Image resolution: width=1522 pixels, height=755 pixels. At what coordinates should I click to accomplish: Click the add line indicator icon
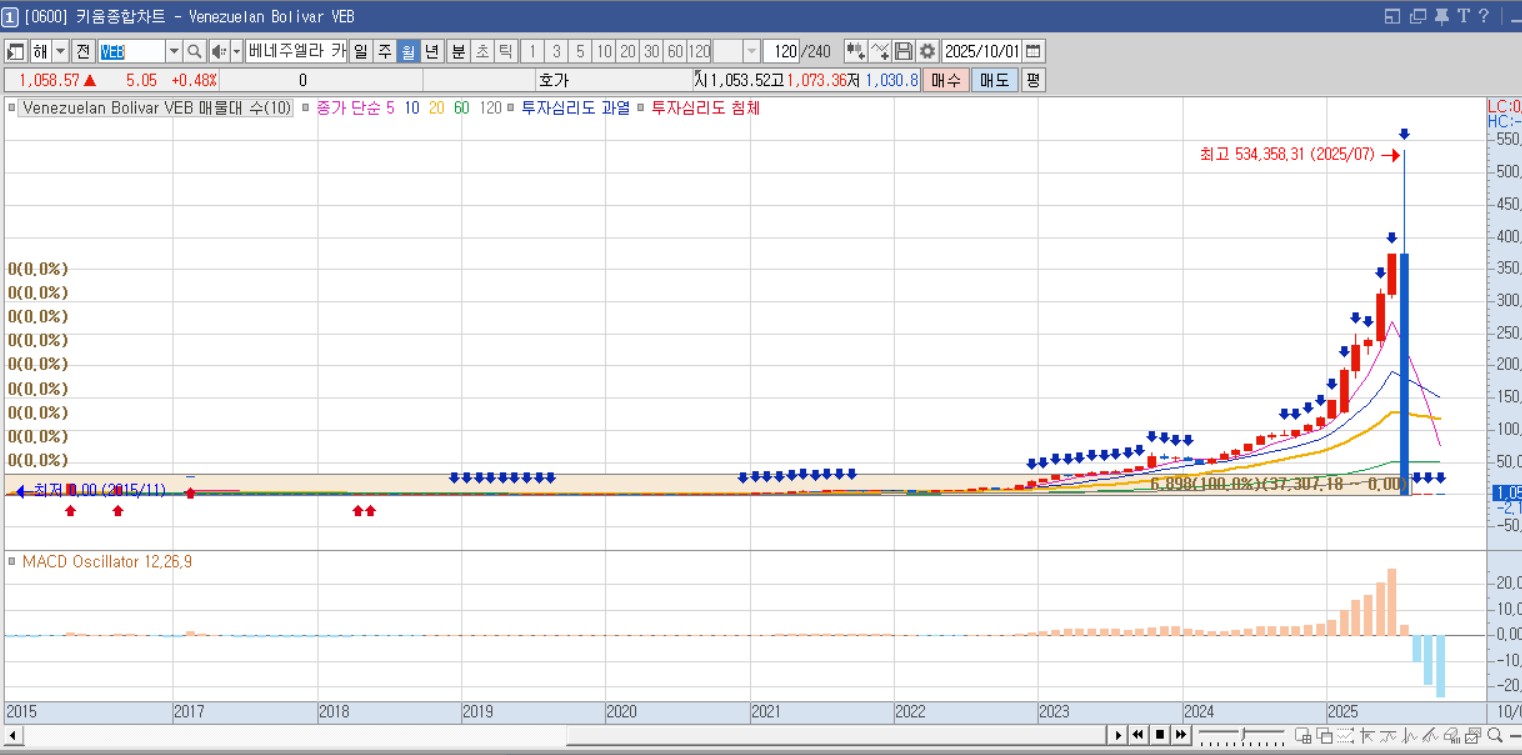pyautogui.click(x=880, y=51)
